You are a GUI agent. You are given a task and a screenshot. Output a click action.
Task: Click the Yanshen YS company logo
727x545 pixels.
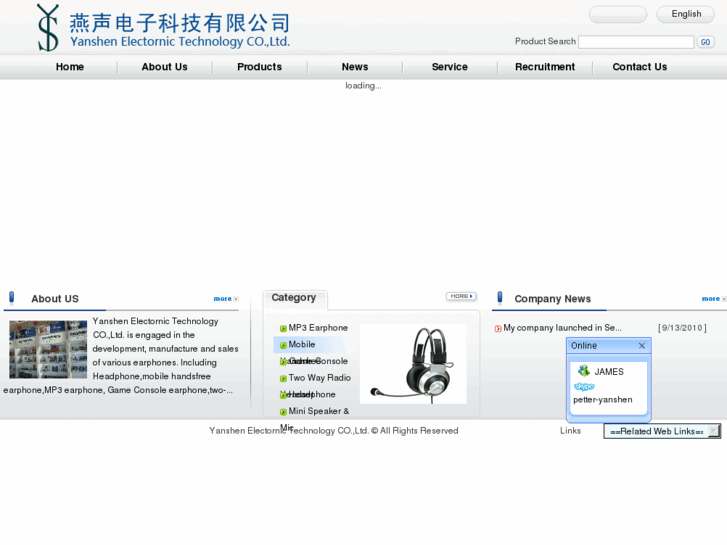click(48, 27)
